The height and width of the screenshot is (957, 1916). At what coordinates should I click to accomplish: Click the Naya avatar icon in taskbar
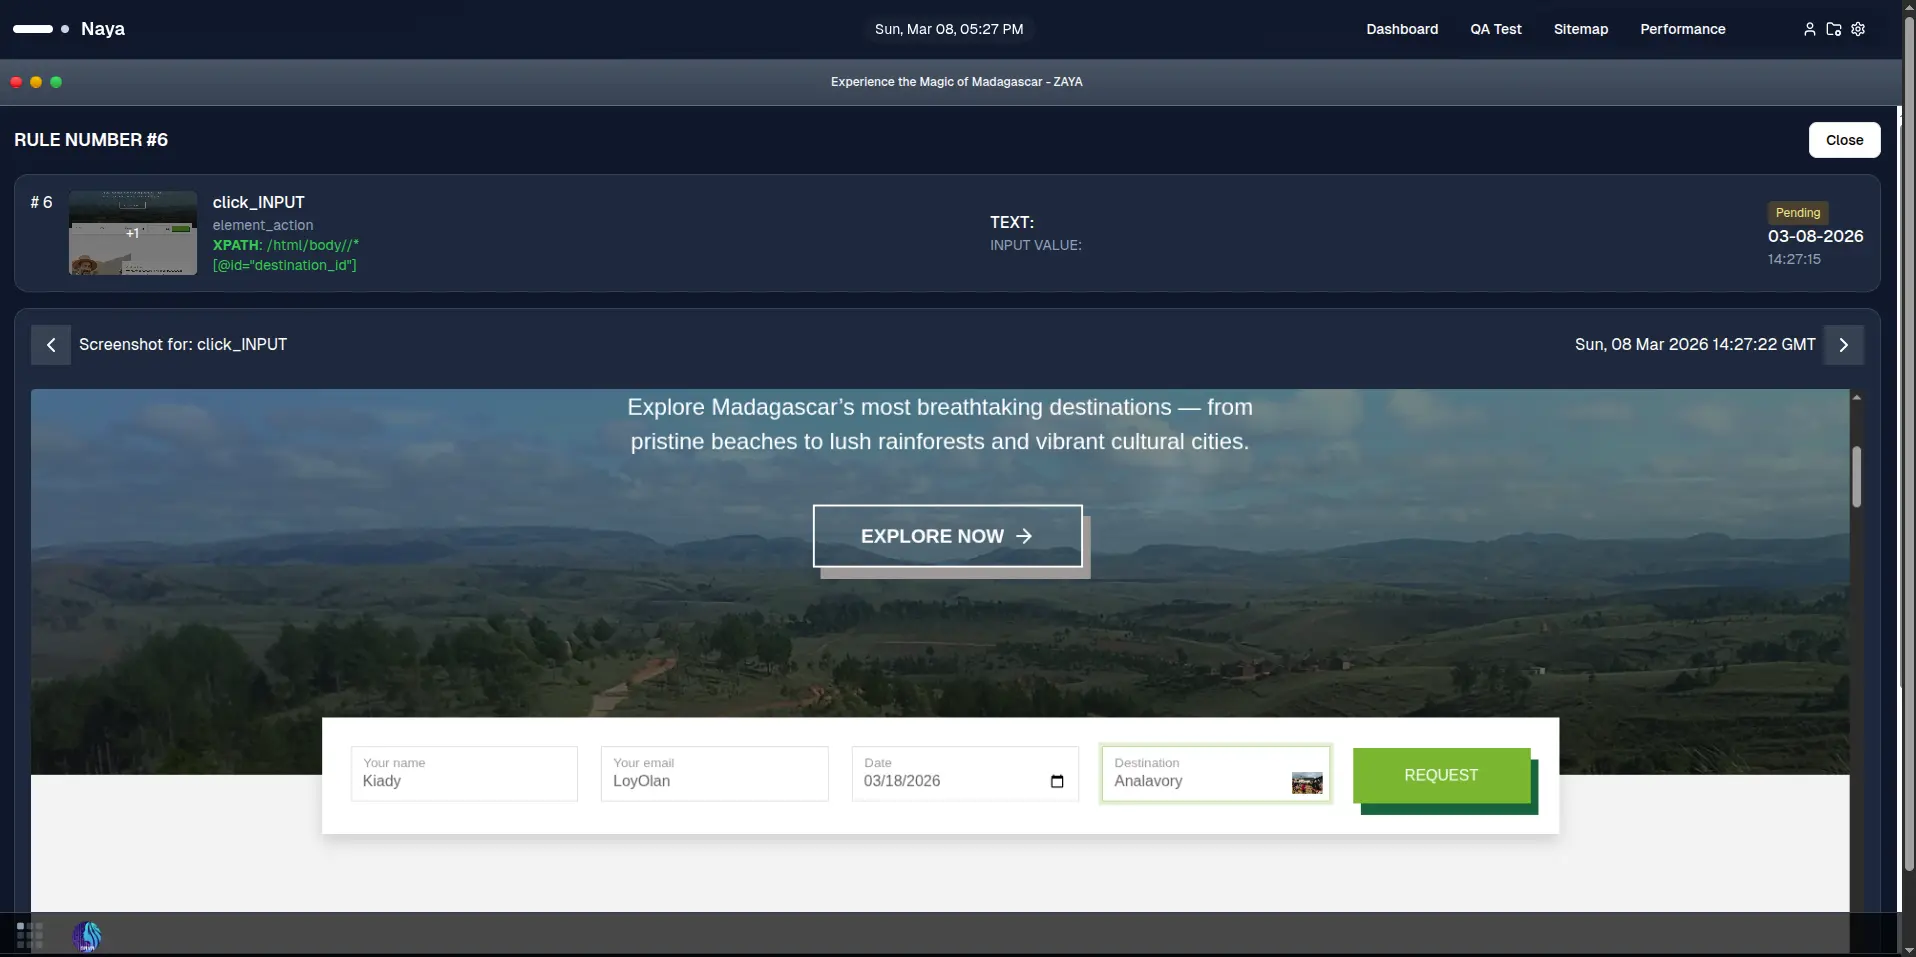tap(87, 936)
